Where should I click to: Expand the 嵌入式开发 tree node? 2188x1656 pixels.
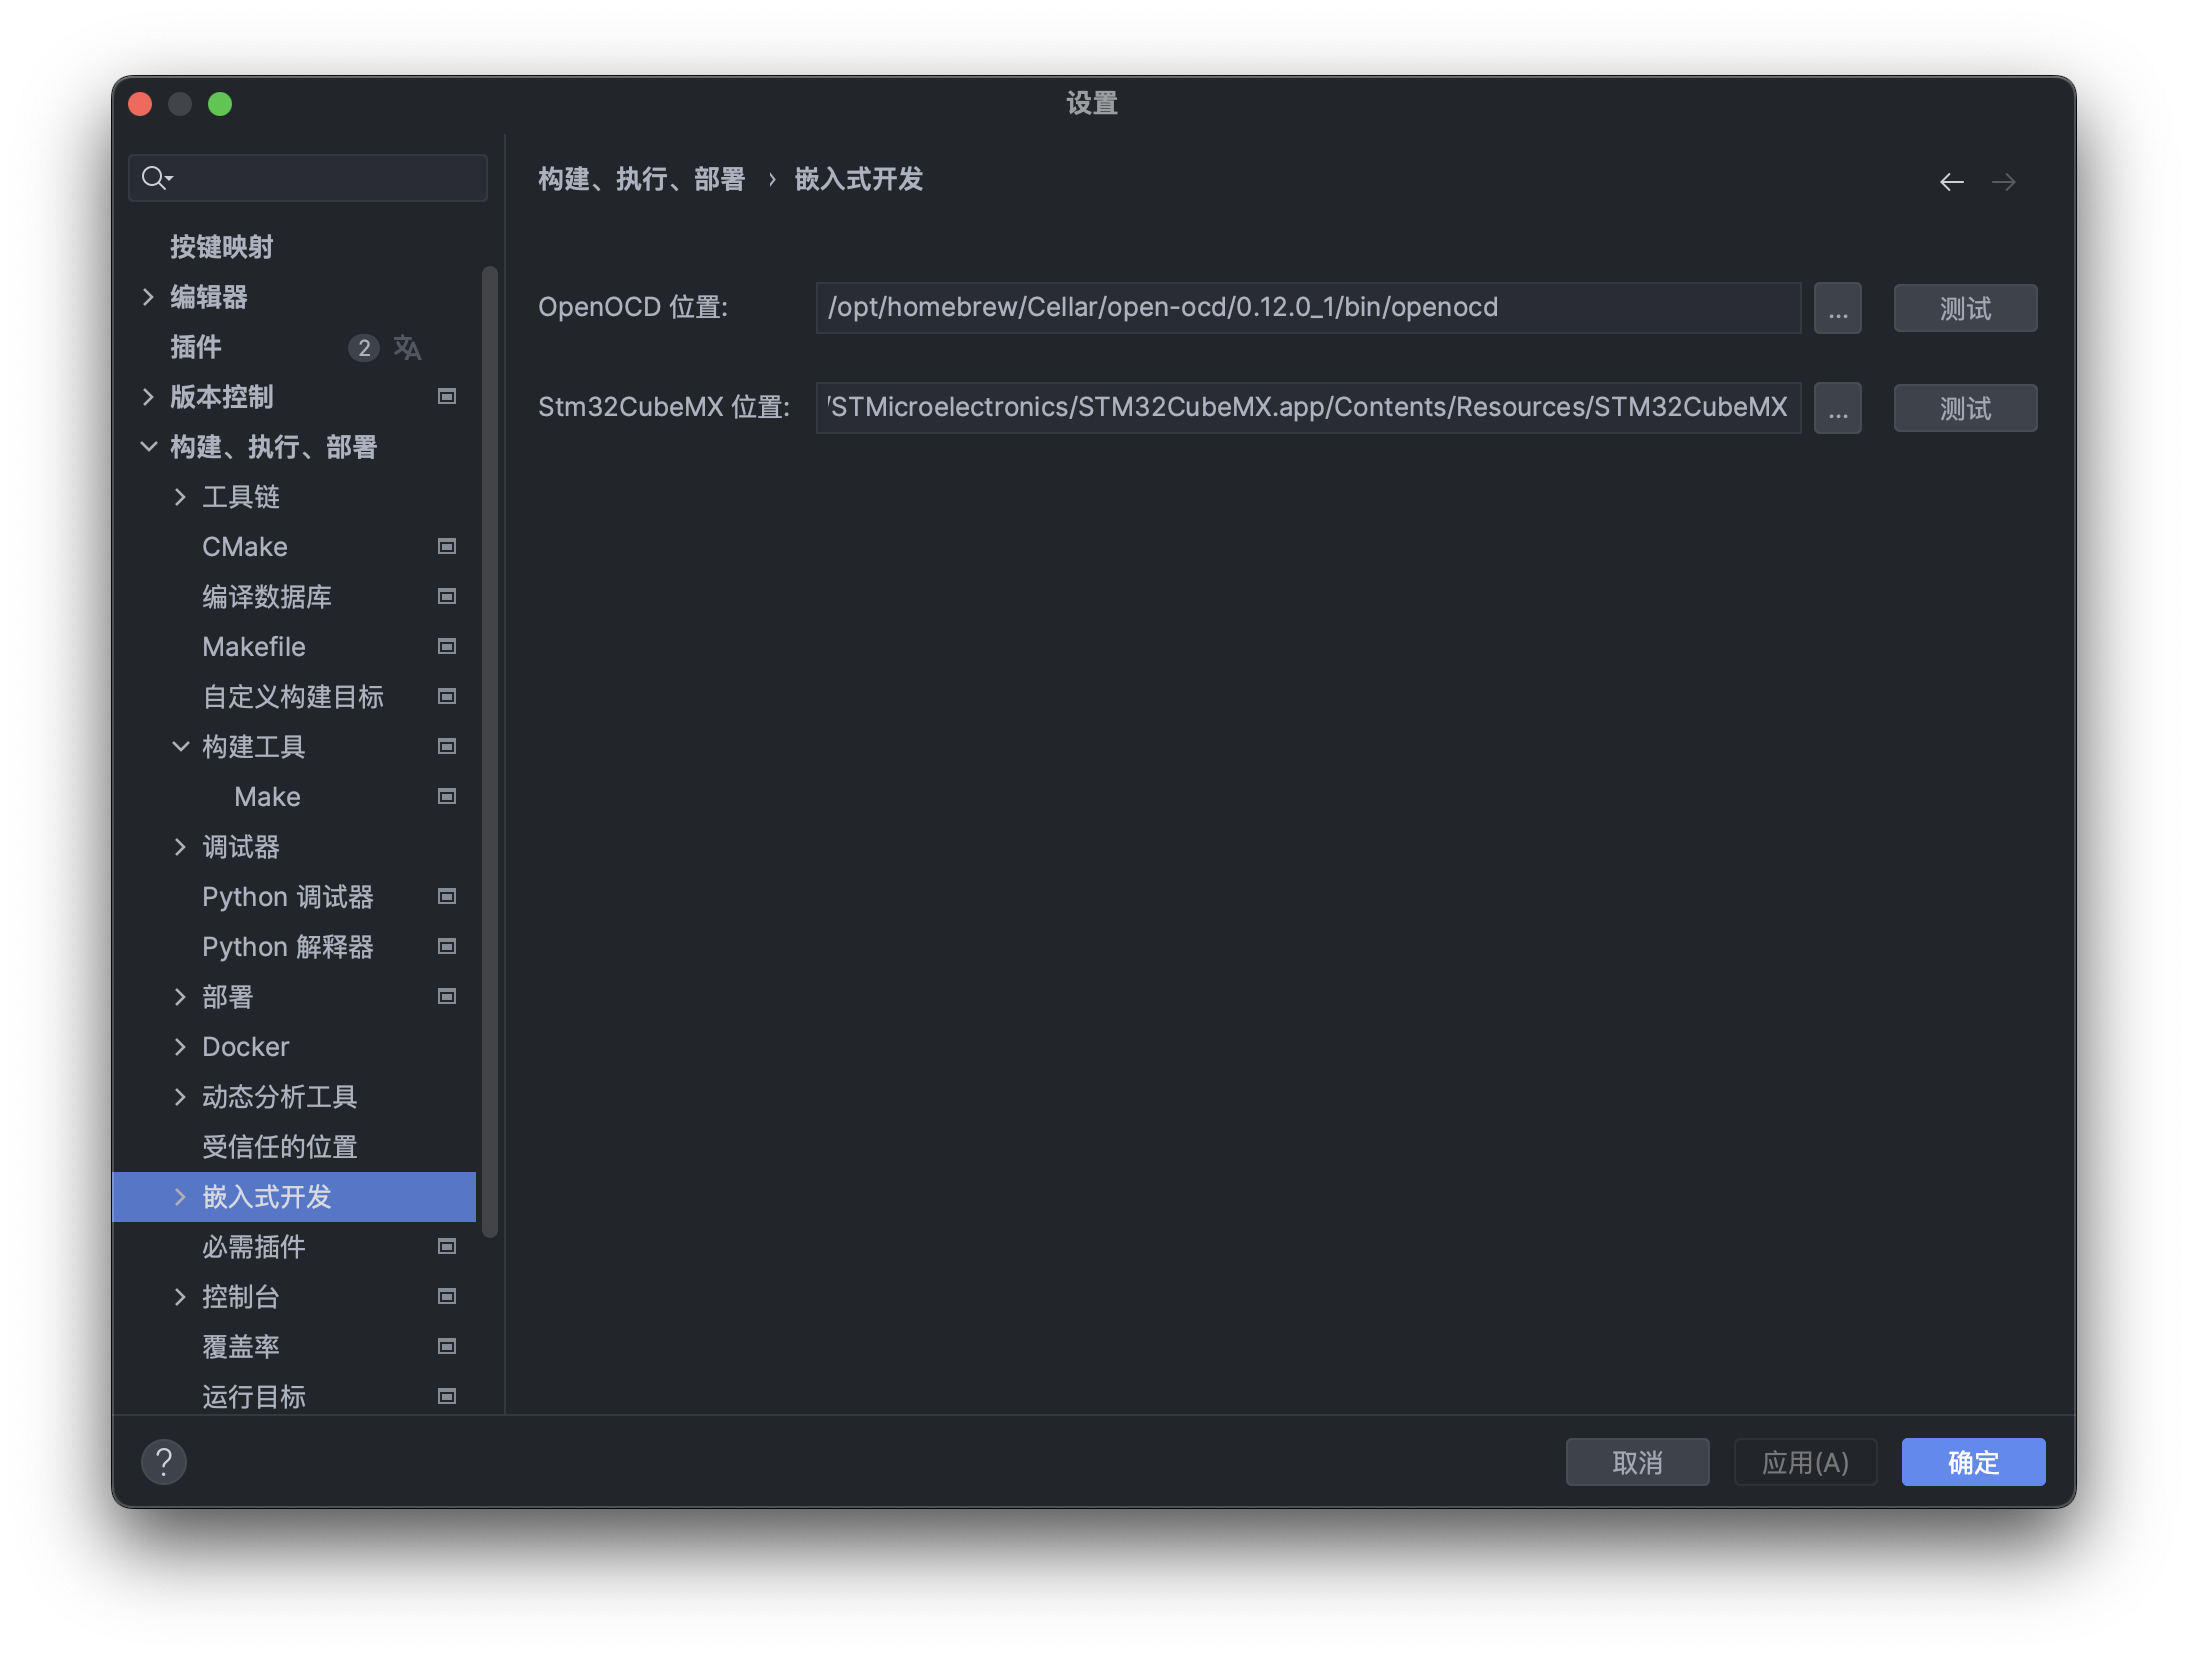[180, 1197]
